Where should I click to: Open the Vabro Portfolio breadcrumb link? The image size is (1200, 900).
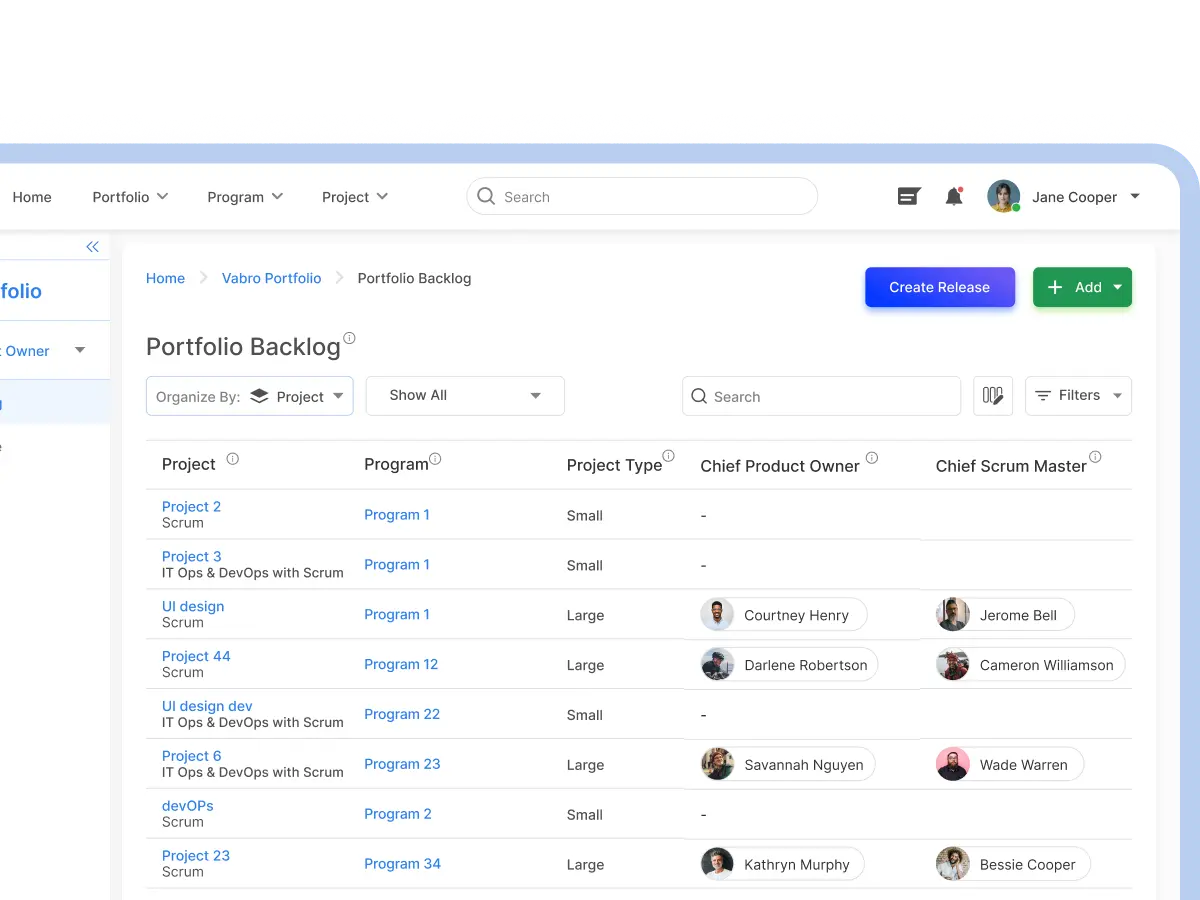click(x=271, y=278)
